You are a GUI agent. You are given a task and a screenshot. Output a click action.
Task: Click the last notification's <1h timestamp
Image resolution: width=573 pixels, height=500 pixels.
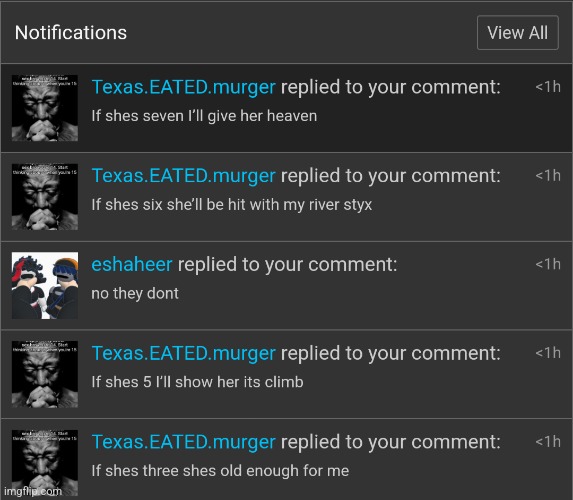tap(548, 442)
